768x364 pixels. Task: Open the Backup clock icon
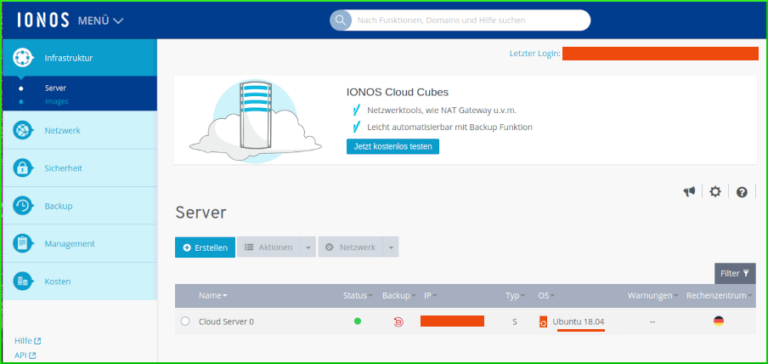[23, 206]
